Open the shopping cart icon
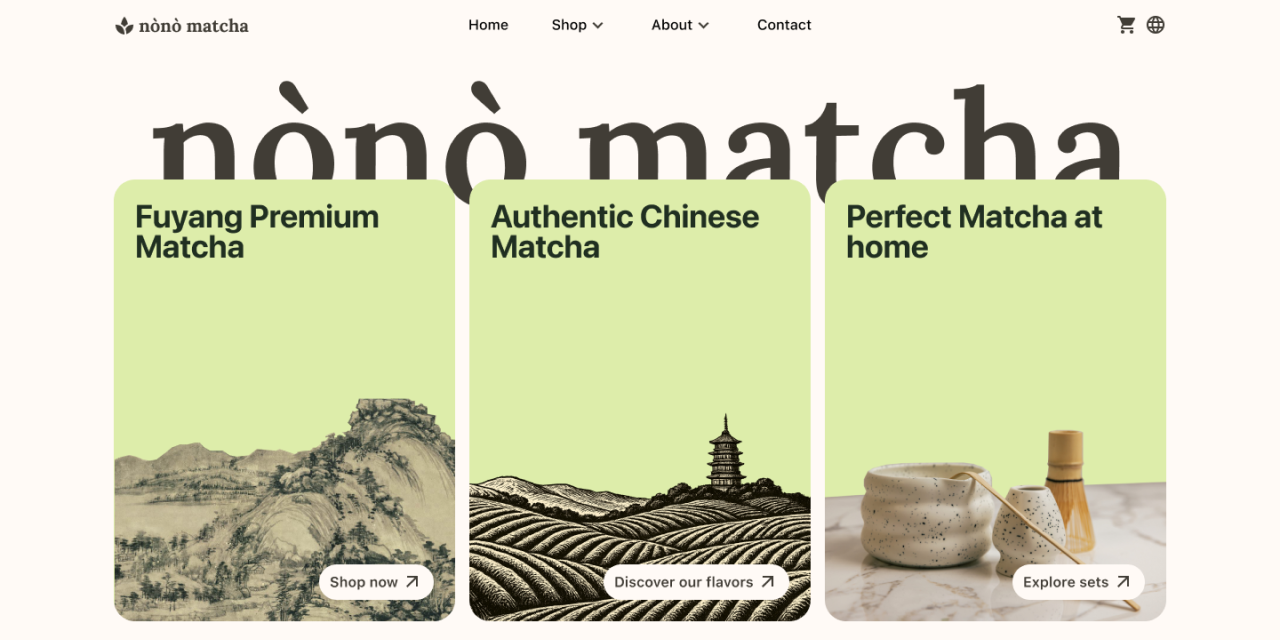The width and height of the screenshot is (1280, 640). (x=1126, y=25)
